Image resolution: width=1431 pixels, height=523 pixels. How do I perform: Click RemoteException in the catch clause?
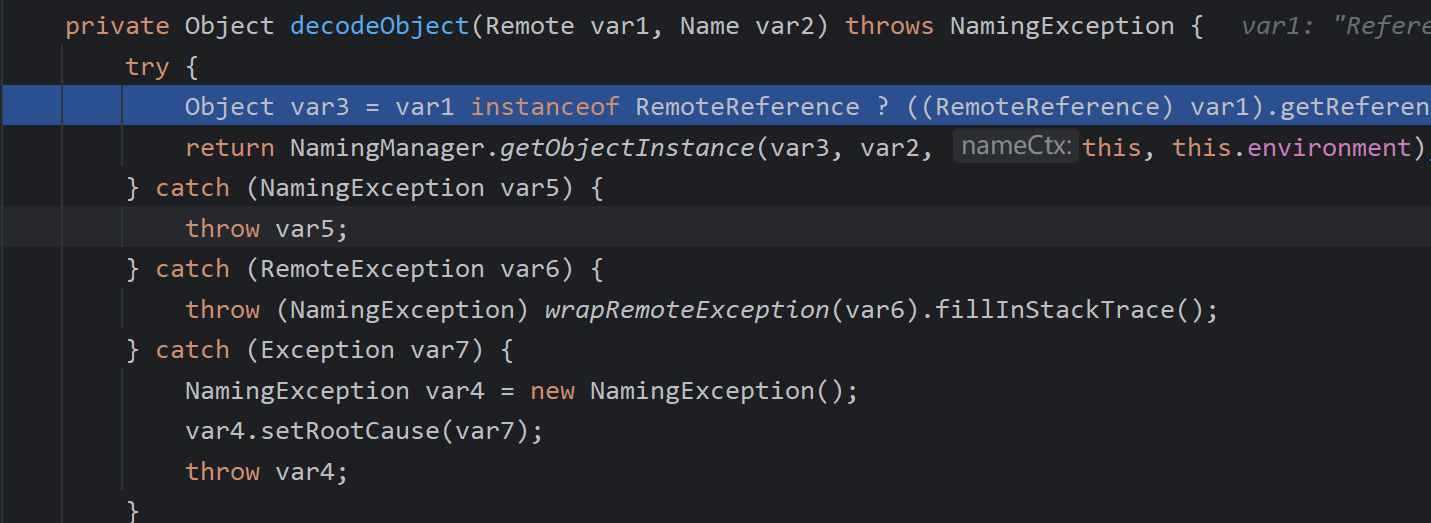pyautogui.click(x=372, y=269)
